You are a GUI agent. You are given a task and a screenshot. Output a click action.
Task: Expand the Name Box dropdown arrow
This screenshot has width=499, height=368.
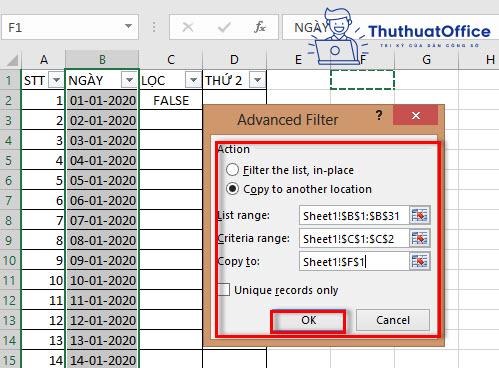pyautogui.click(x=128, y=26)
